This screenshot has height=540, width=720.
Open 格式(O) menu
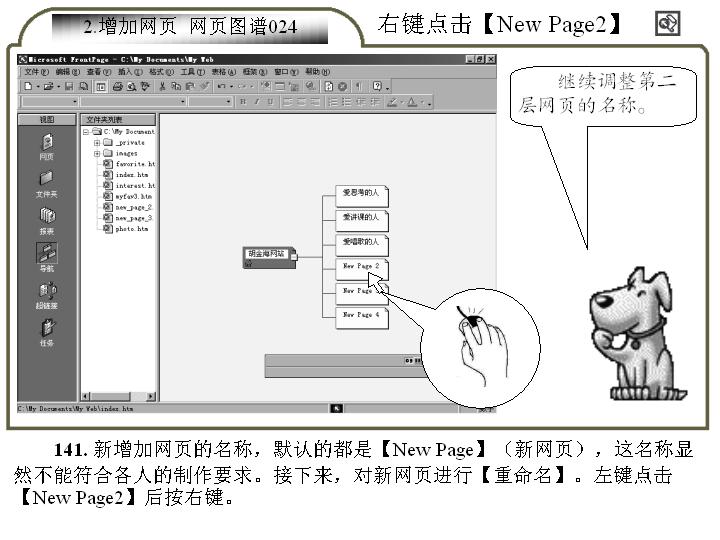point(161,72)
